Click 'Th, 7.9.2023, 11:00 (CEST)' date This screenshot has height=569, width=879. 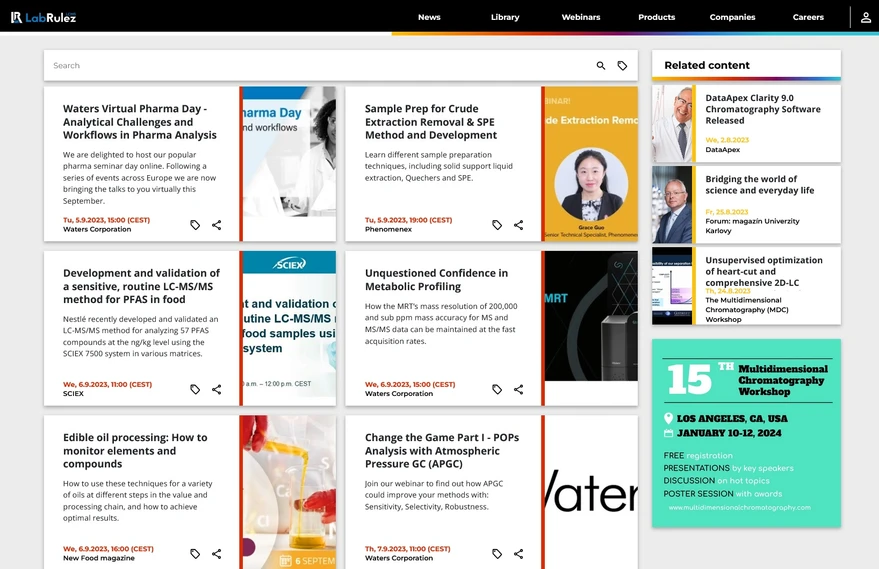click(x=408, y=549)
